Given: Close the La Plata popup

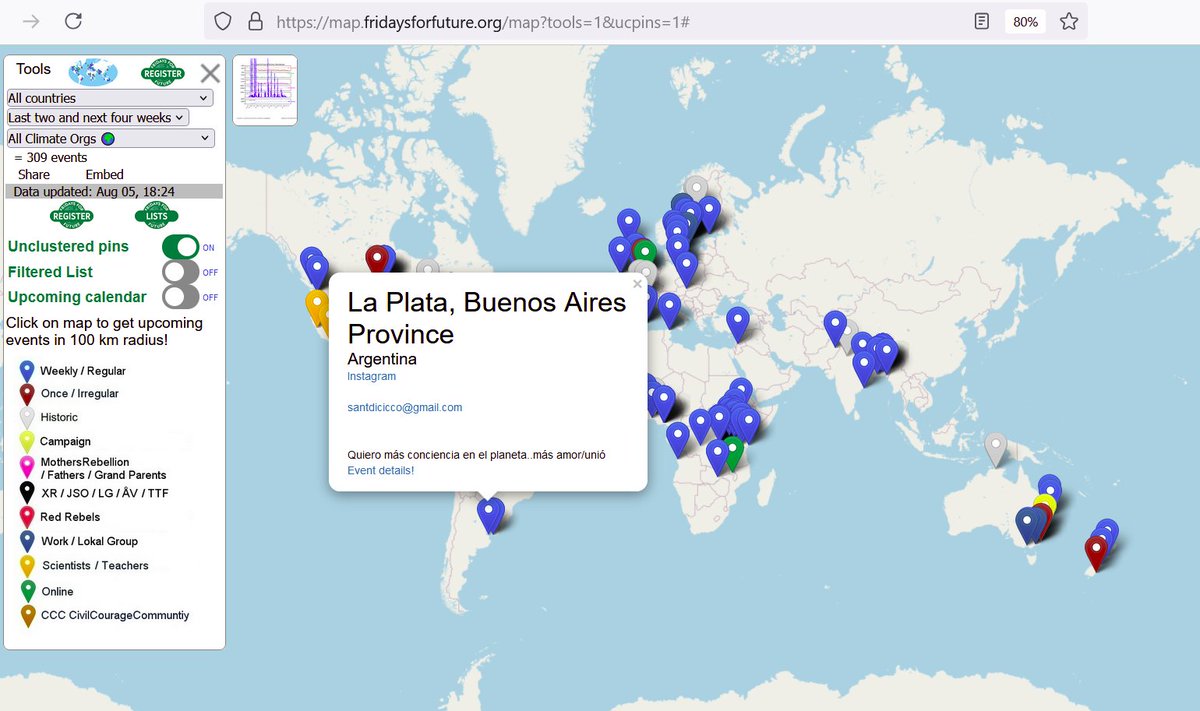Looking at the screenshot, I should click(x=637, y=284).
